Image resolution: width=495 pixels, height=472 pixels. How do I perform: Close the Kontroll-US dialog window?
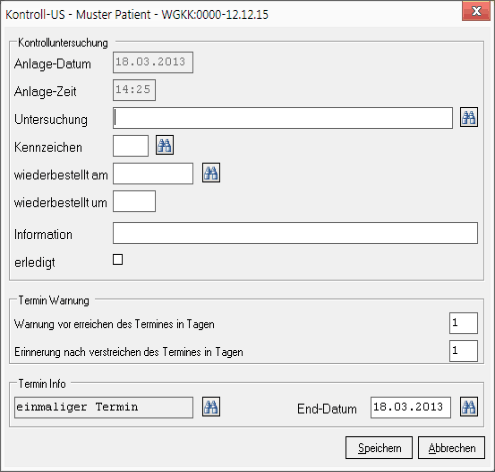click(476, 12)
